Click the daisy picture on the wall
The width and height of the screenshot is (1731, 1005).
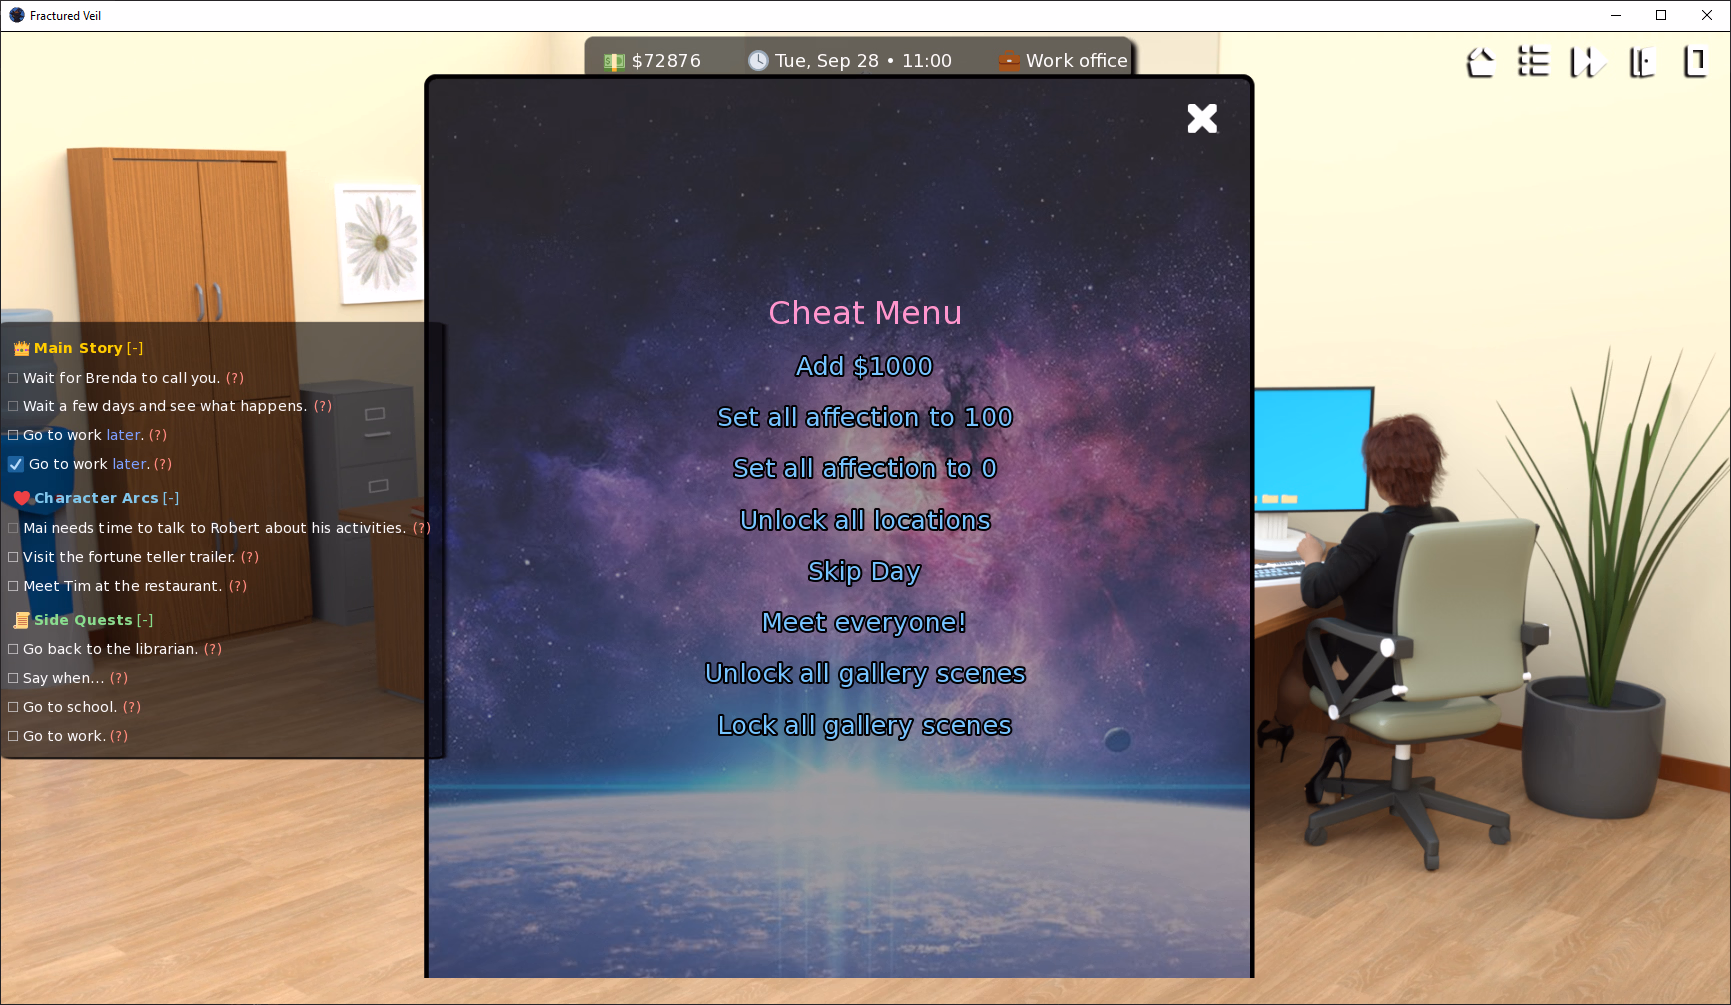(380, 243)
